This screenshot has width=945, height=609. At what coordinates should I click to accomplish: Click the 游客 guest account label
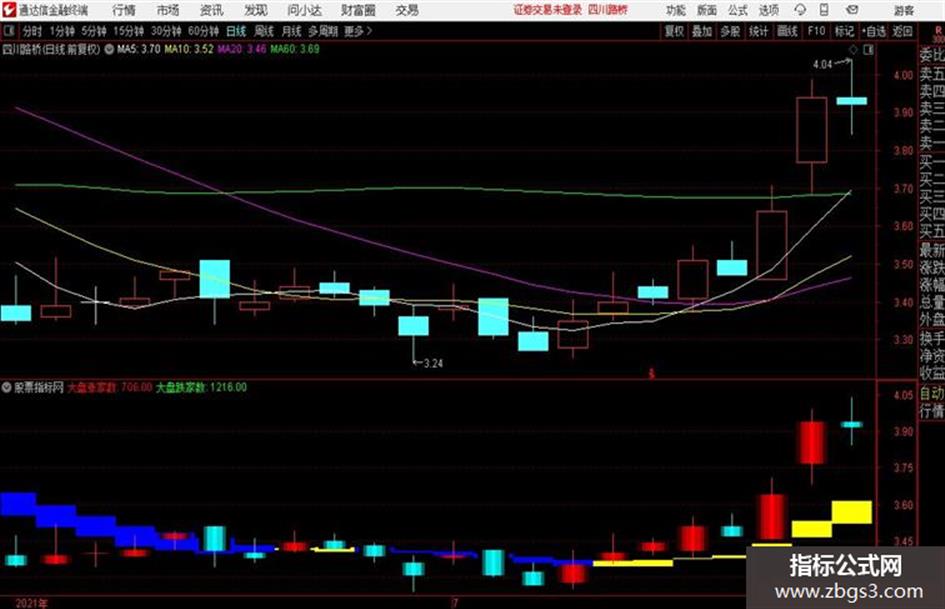[x=903, y=10]
